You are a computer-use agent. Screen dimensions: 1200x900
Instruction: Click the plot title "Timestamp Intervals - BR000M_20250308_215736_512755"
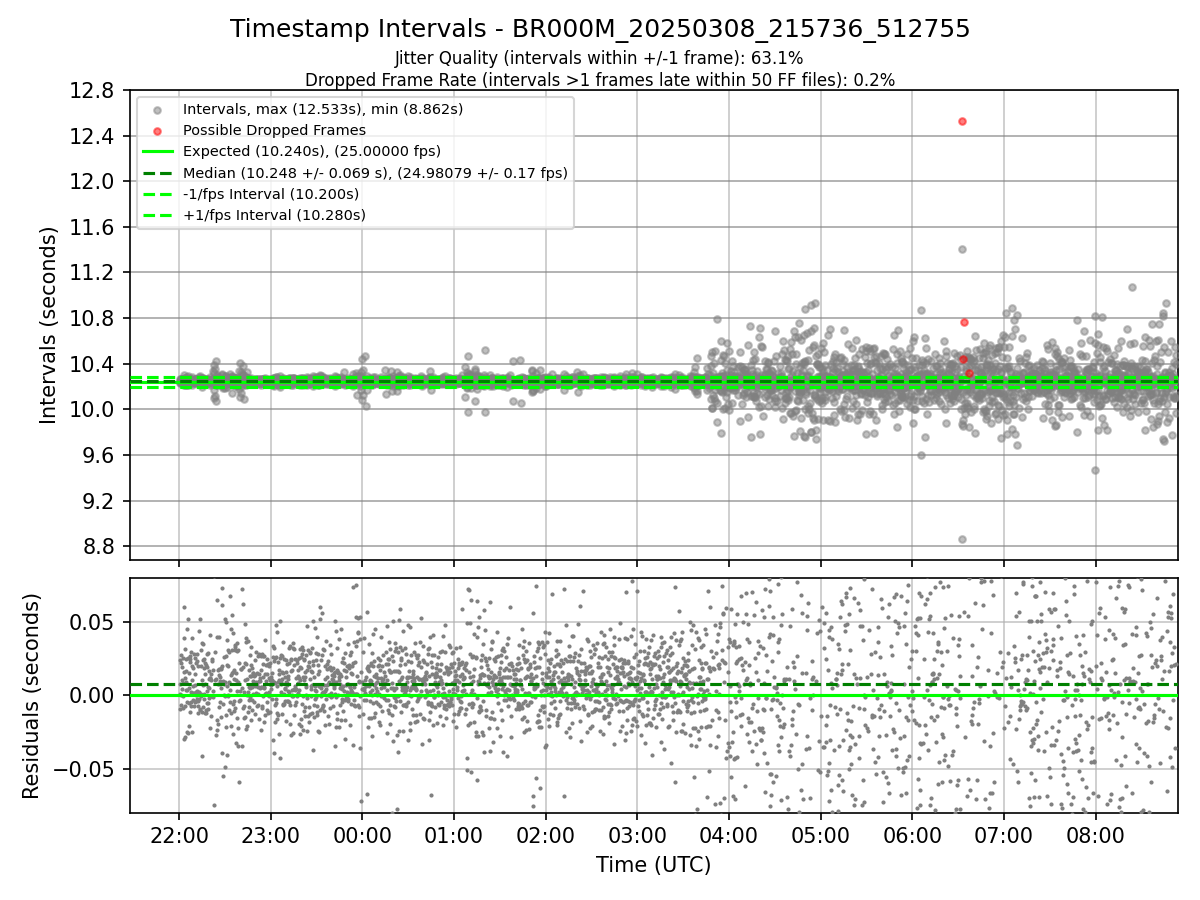point(600,29)
